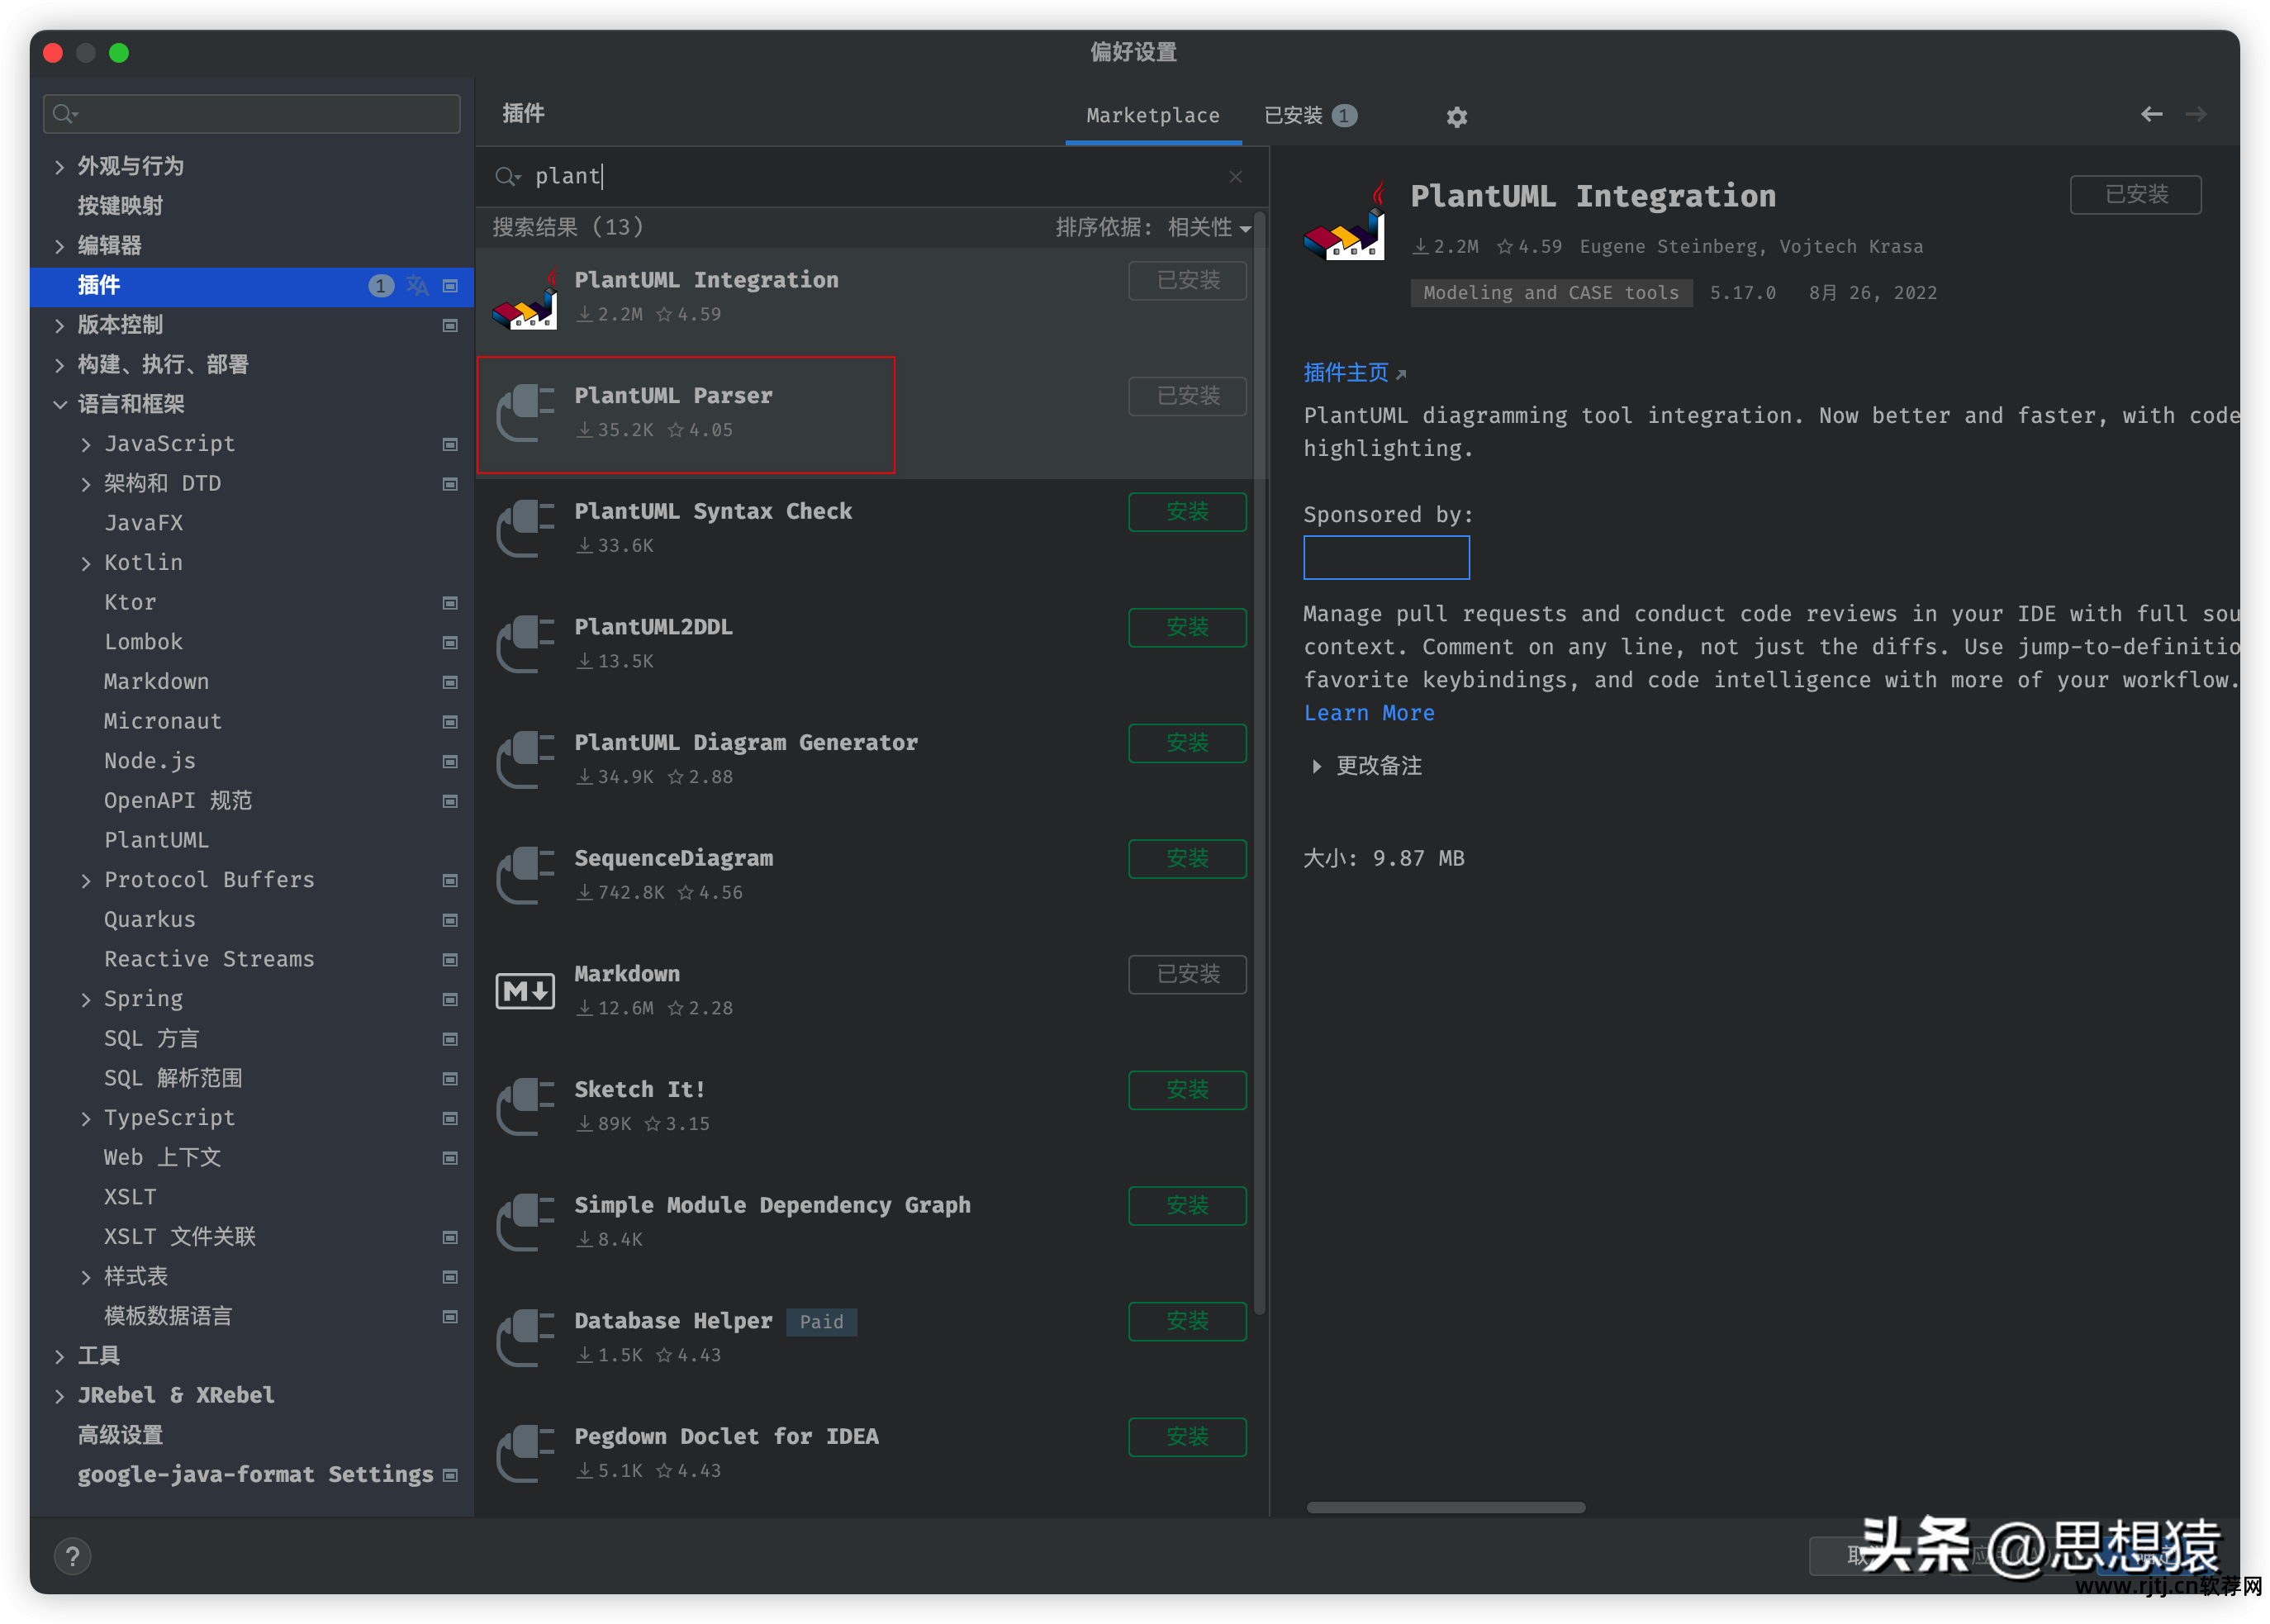The image size is (2270, 1624).
Task: Click PlantUML Syntax Check plug icon
Action: (524, 528)
